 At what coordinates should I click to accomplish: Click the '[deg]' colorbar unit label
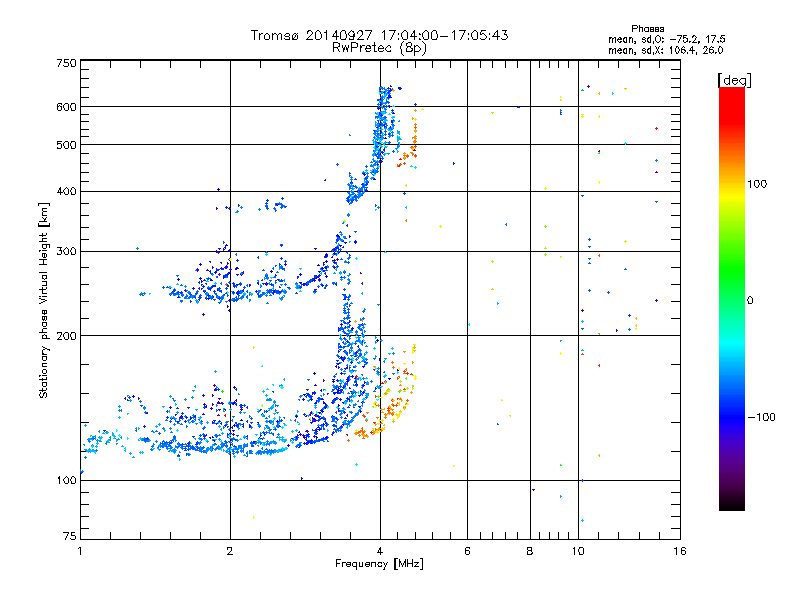click(734, 80)
